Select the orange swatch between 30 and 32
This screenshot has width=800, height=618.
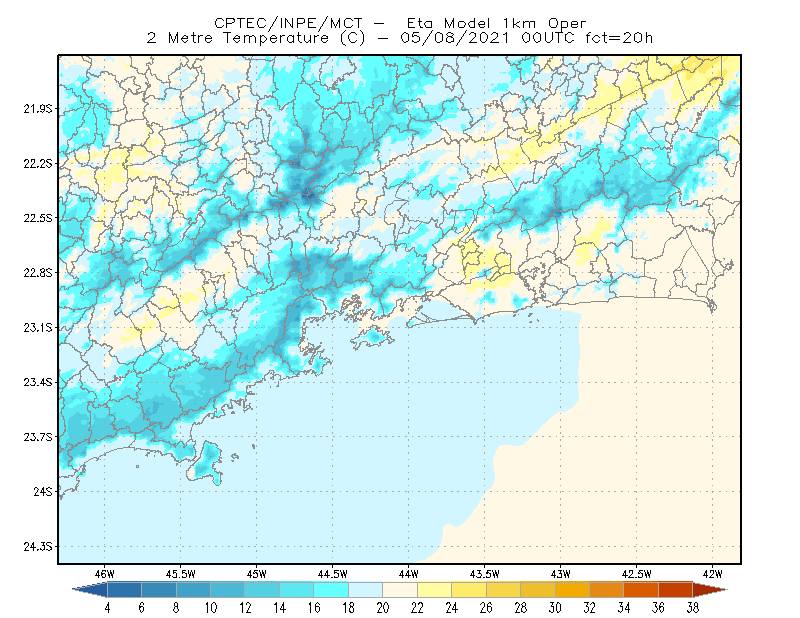[x=572, y=590]
